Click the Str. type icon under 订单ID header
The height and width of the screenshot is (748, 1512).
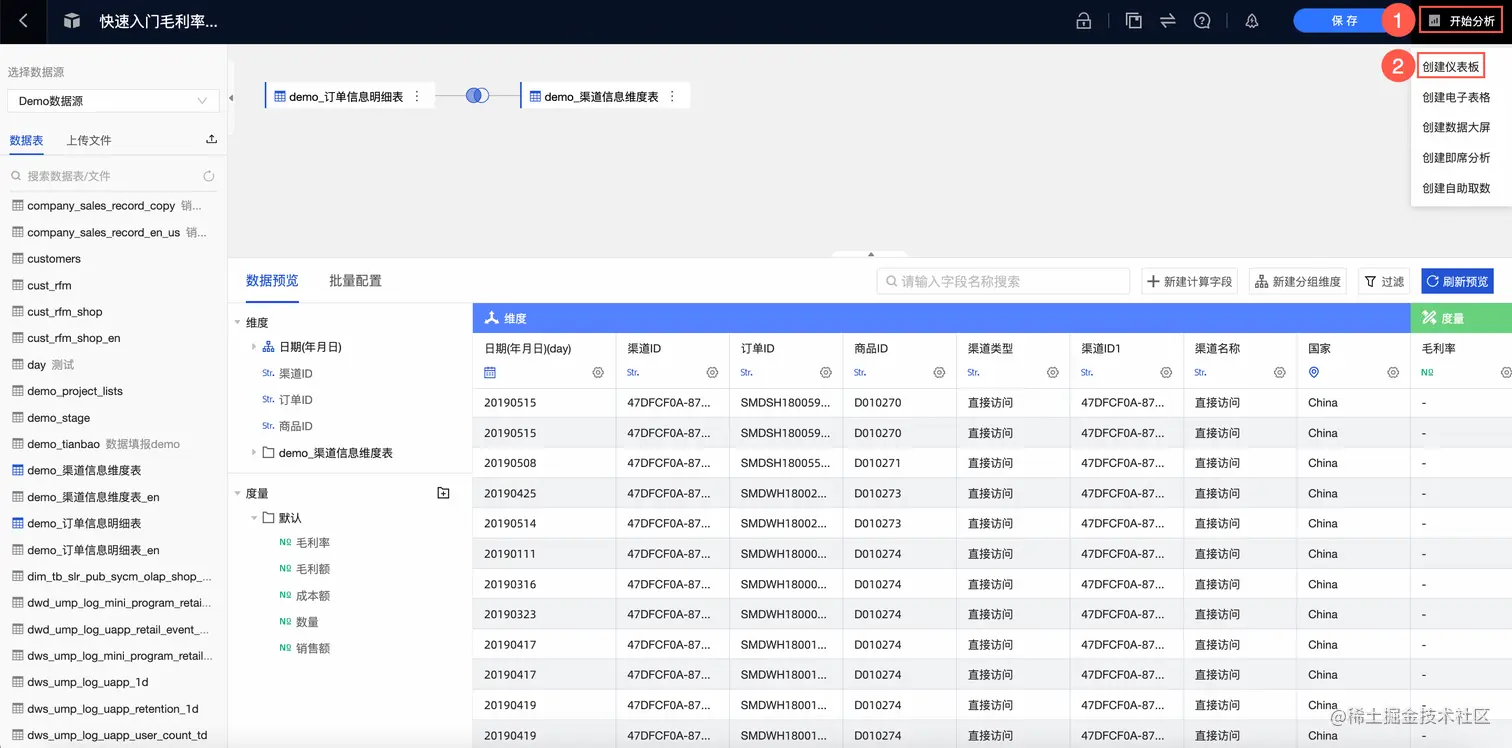pos(747,372)
